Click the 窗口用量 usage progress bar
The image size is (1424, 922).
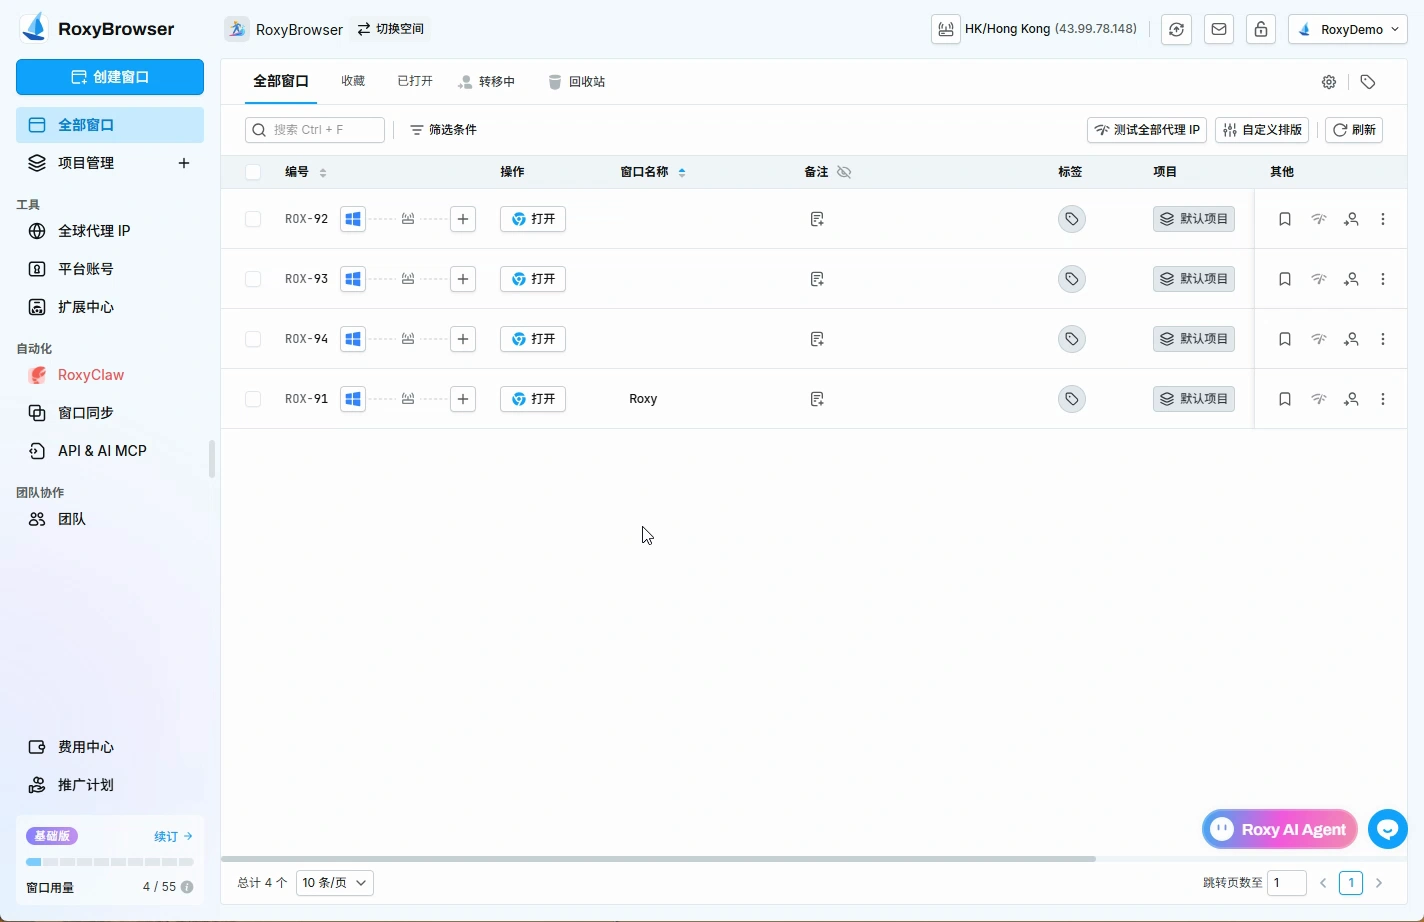pos(110,862)
